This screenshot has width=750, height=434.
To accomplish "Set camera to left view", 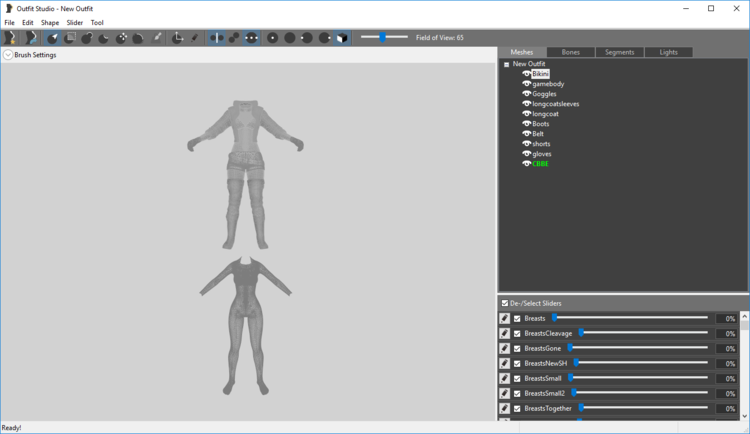I will point(307,38).
